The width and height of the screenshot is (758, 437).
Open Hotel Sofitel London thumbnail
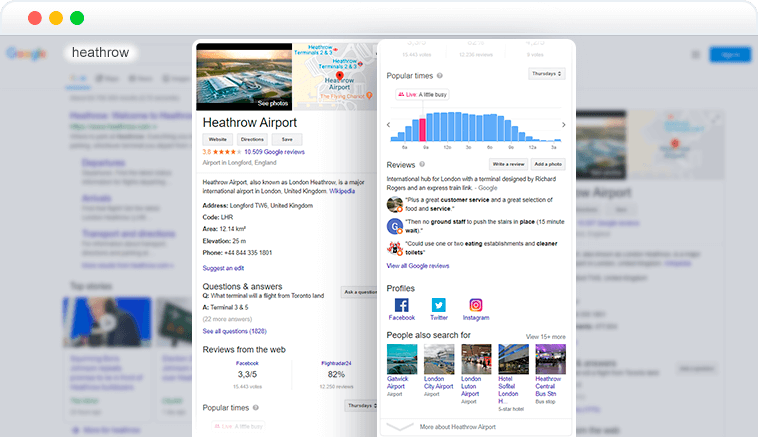point(513,359)
